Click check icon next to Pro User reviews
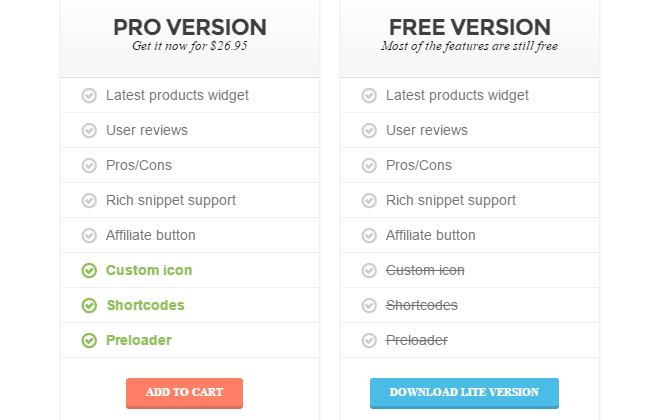The image size is (648, 420). (x=89, y=131)
